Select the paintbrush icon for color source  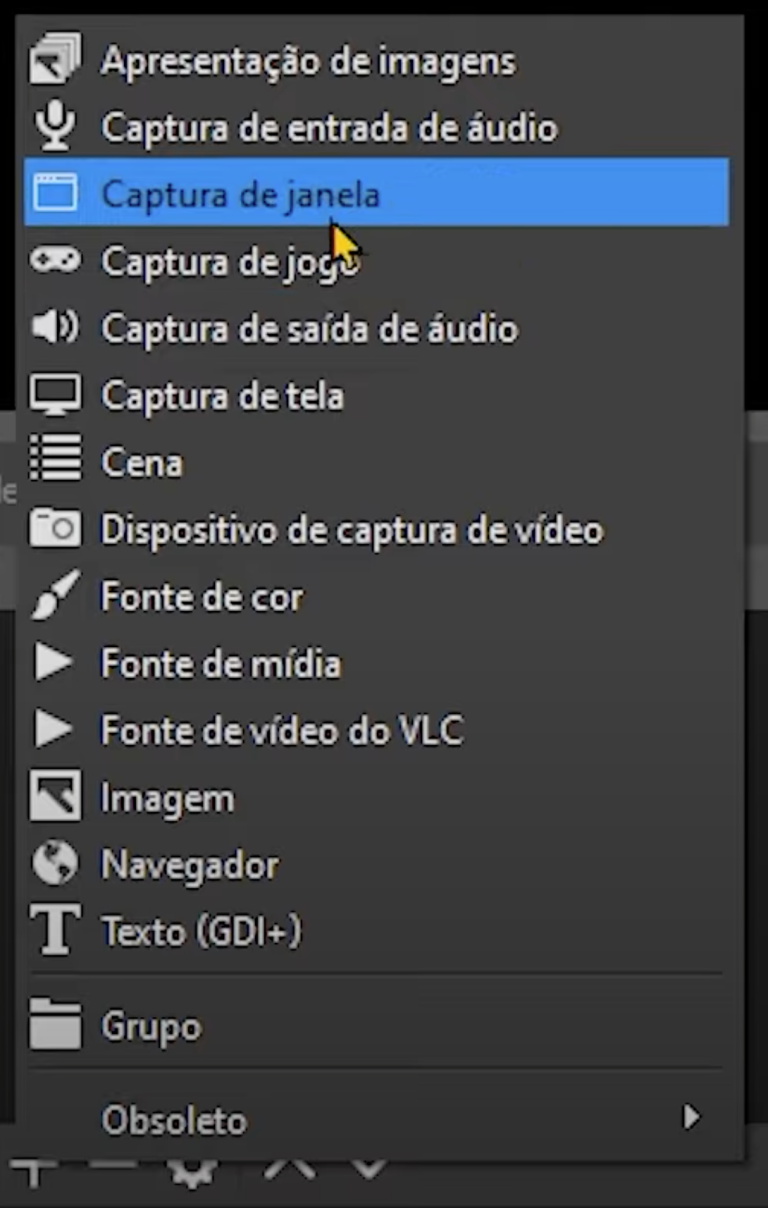(55, 596)
